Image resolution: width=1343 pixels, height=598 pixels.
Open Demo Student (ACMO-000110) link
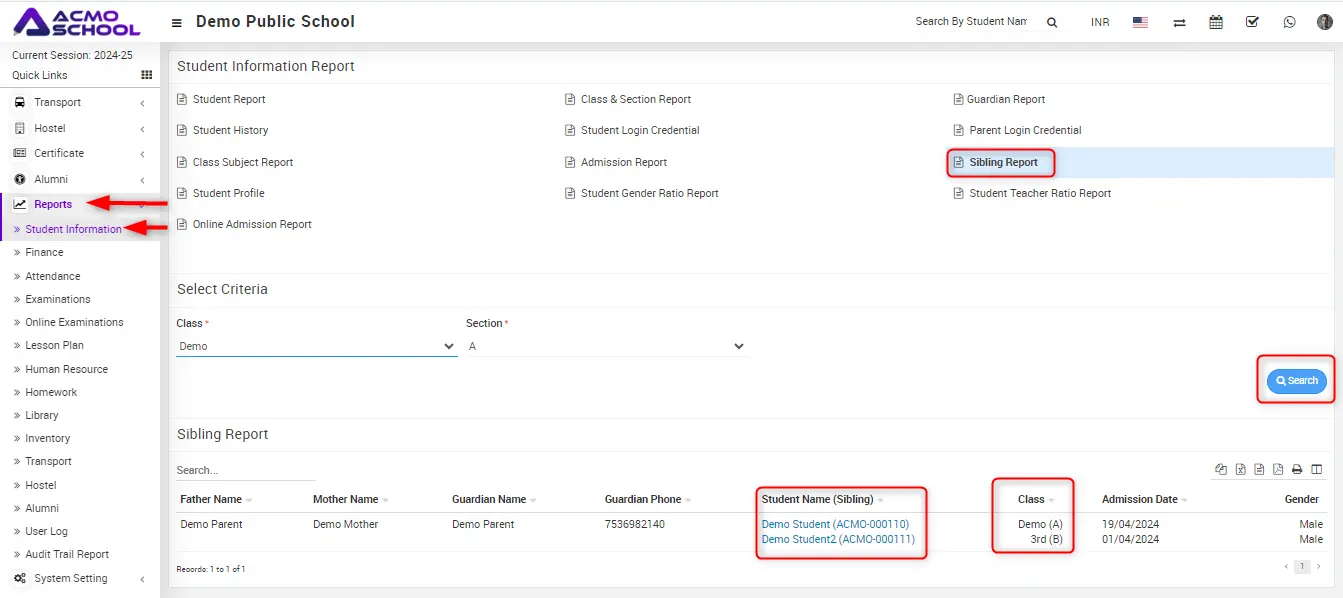click(835, 524)
